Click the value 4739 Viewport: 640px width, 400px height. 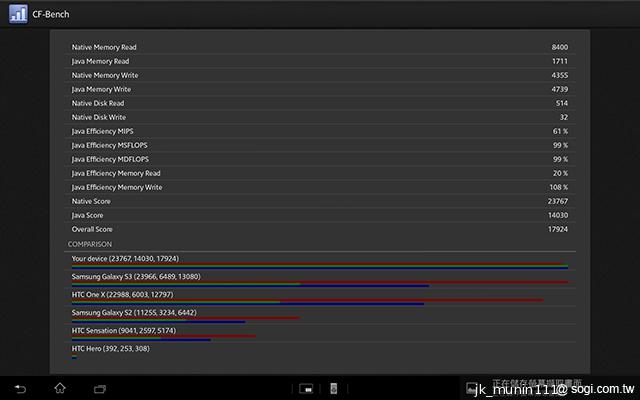click(x=560, y=89)
